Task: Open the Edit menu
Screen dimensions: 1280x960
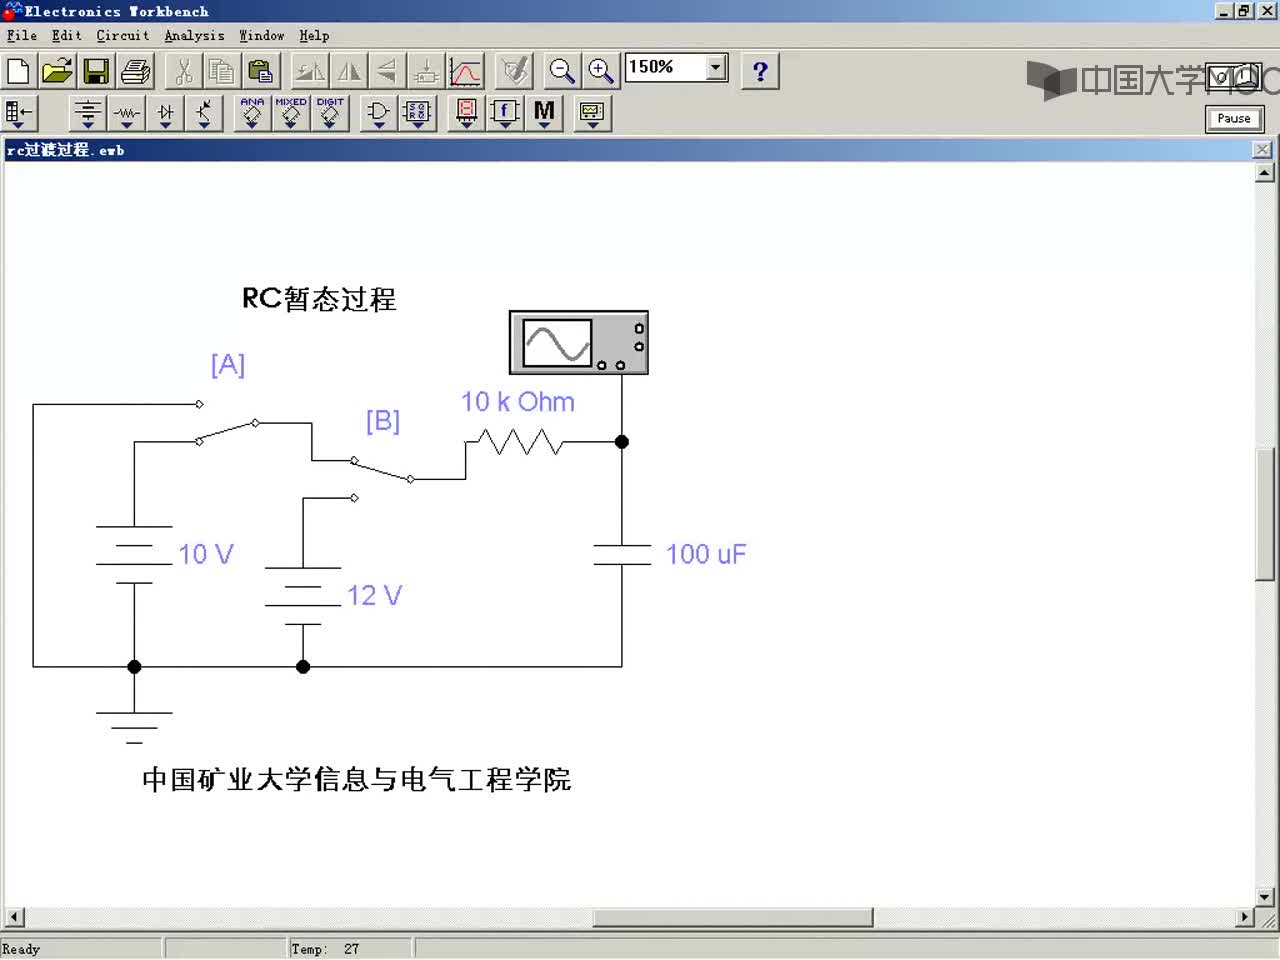Action: click(67, 35)
